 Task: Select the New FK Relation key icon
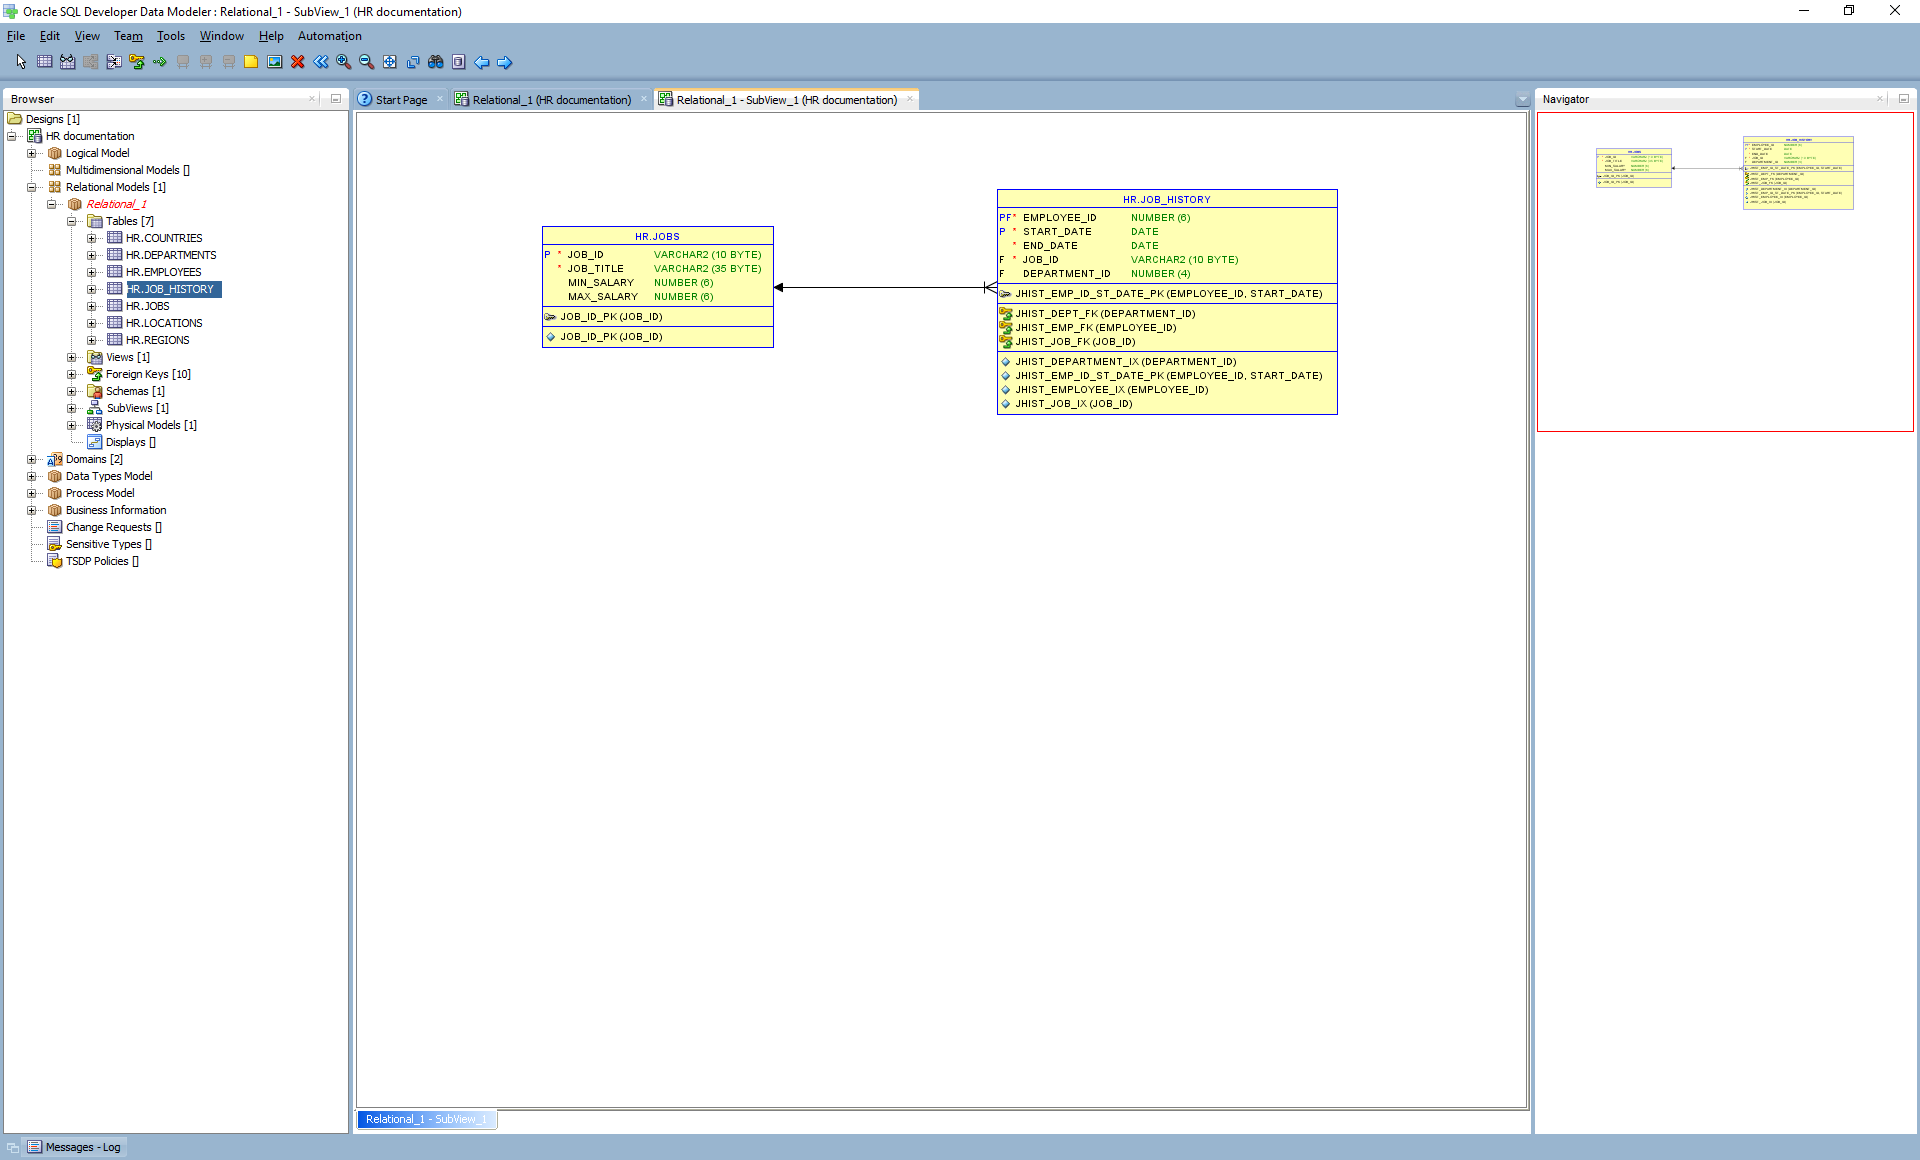(137, 62)
